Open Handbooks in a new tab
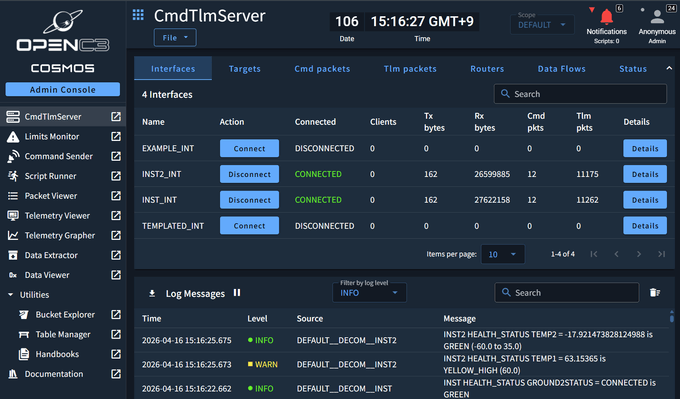Image resolution: width=680 pixels, height=399 pixels. pyautogui.click(x=116, y=354)
